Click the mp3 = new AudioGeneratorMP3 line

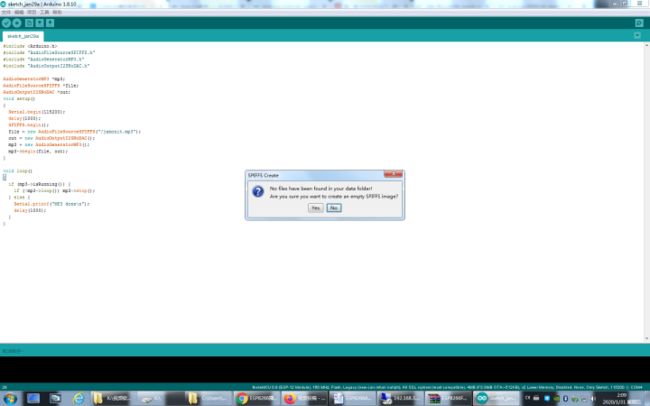[x=49, y=145]
